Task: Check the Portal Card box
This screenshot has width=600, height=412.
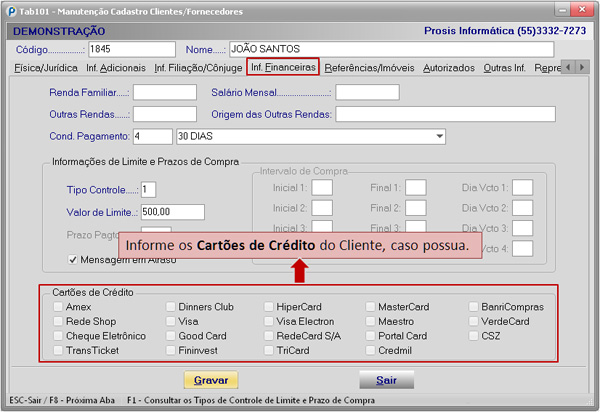Action: [x=370, y=336]
